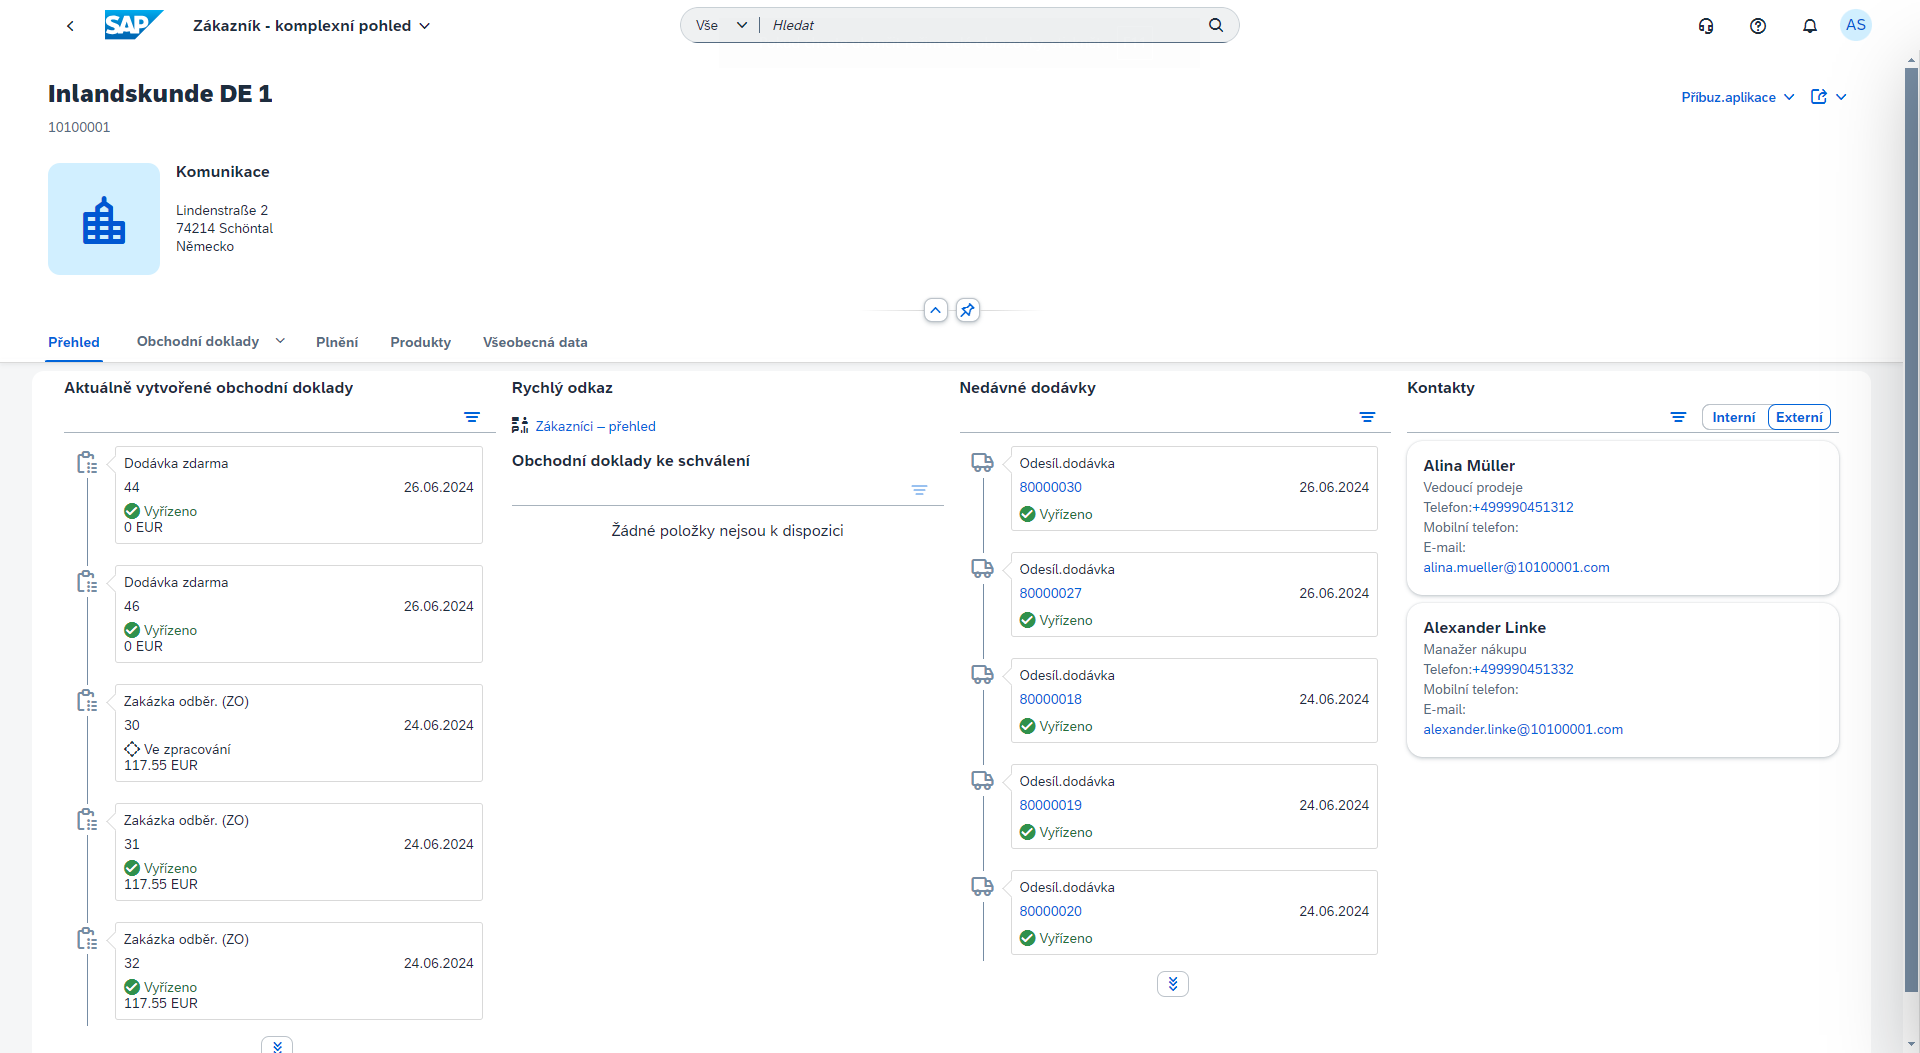Screen dimensions: 1920x1053
Task: Expand the Příbuz.aplikace dropdown
Action: coord(1737,97)
